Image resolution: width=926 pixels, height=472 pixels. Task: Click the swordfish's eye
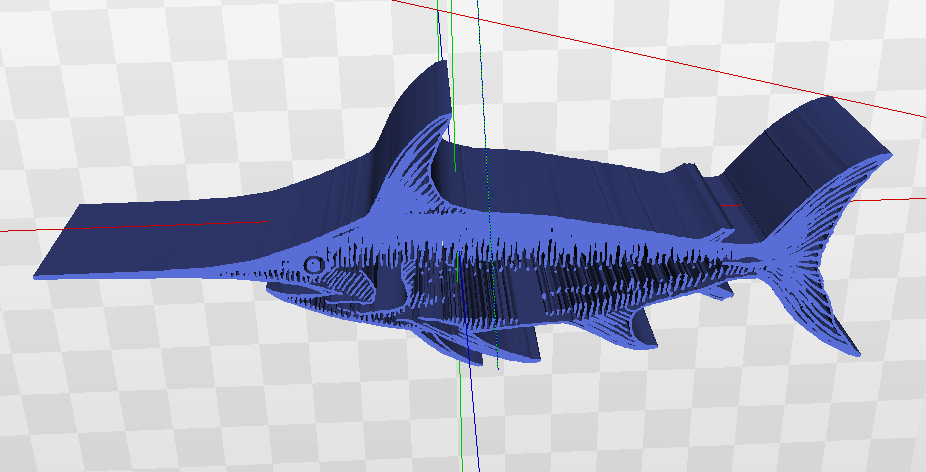click(x=313, y=264)
